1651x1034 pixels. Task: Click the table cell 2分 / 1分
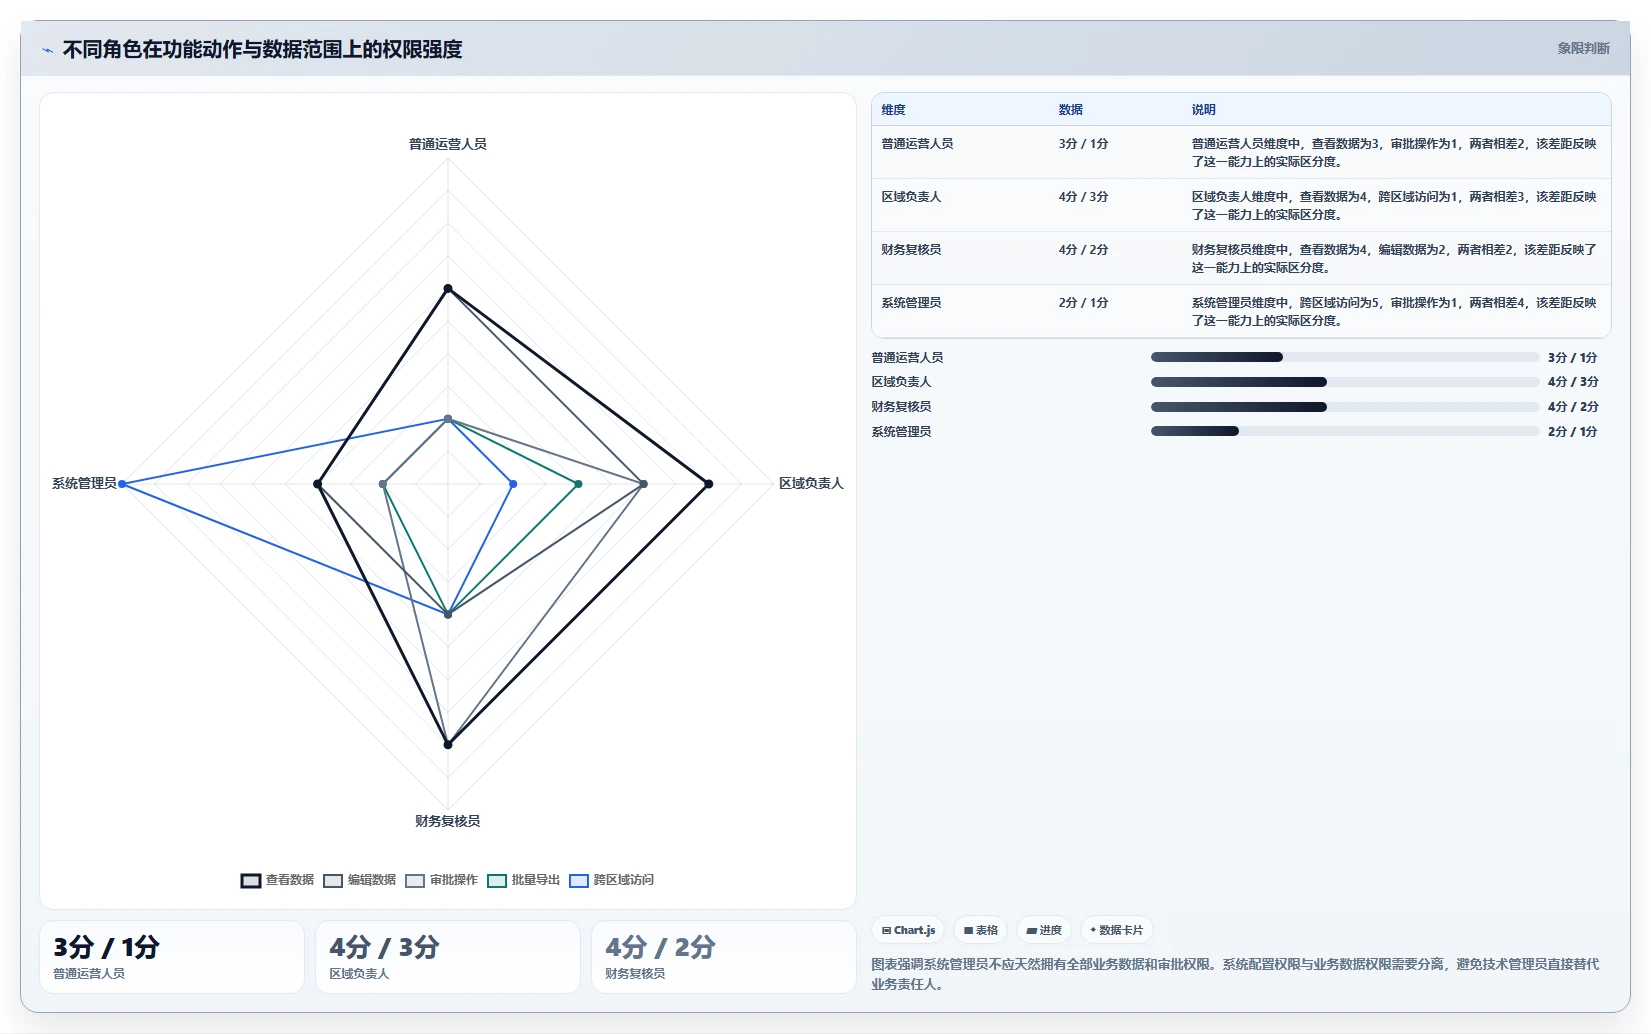(x=1083, y=303)
